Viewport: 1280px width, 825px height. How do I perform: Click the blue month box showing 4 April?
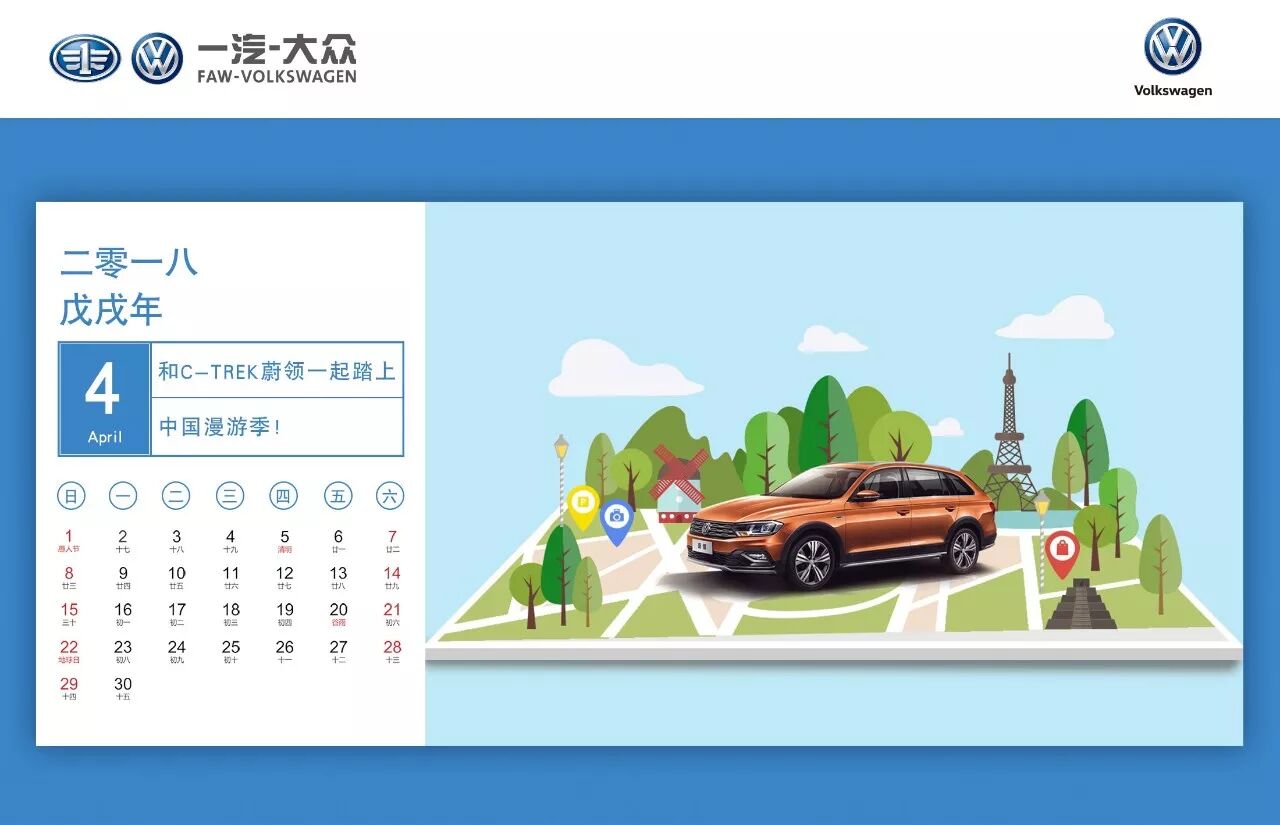[104, 399]
